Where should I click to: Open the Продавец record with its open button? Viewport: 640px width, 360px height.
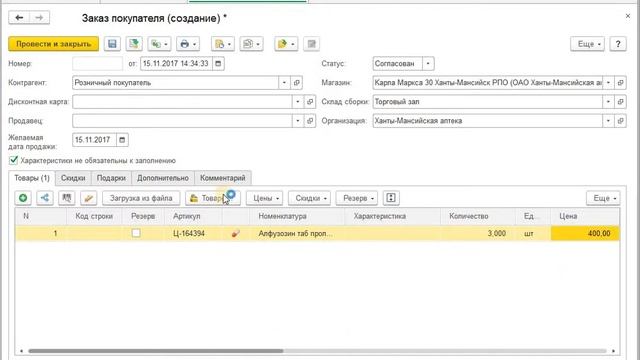(x=310, y=121)
